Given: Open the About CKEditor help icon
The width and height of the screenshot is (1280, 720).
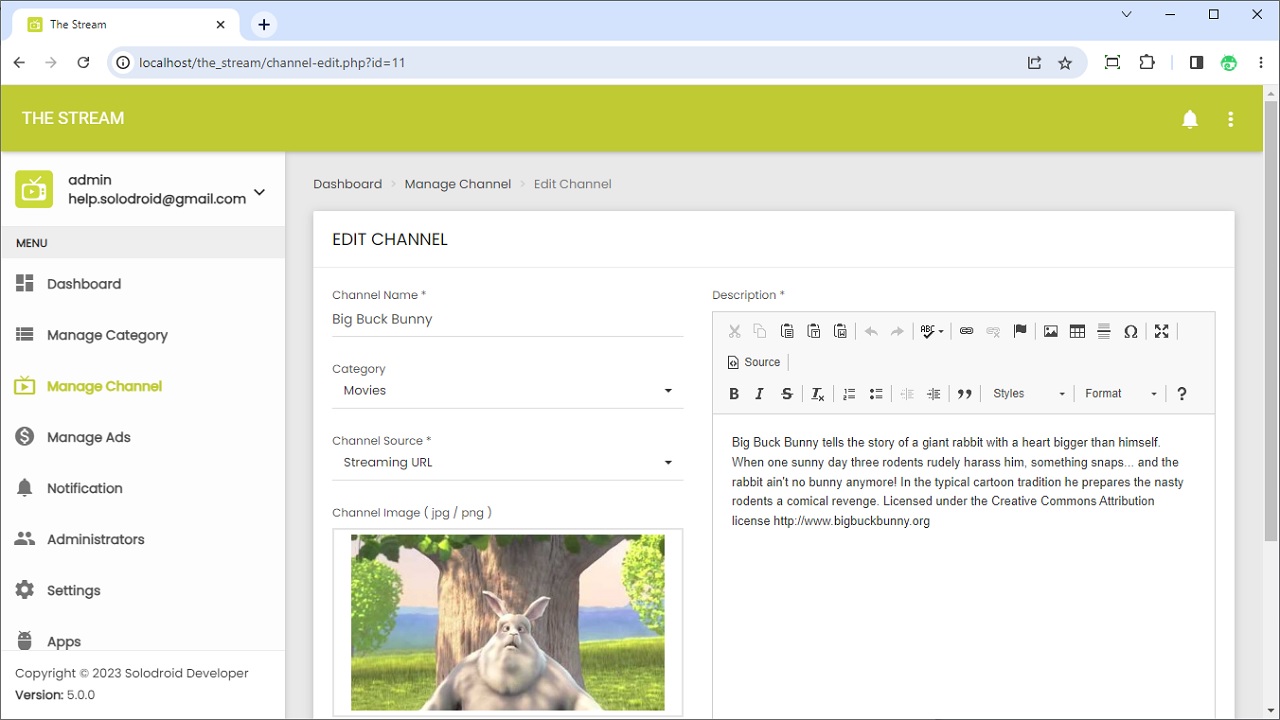Looking at the screenshot, I should (1182, 394).
